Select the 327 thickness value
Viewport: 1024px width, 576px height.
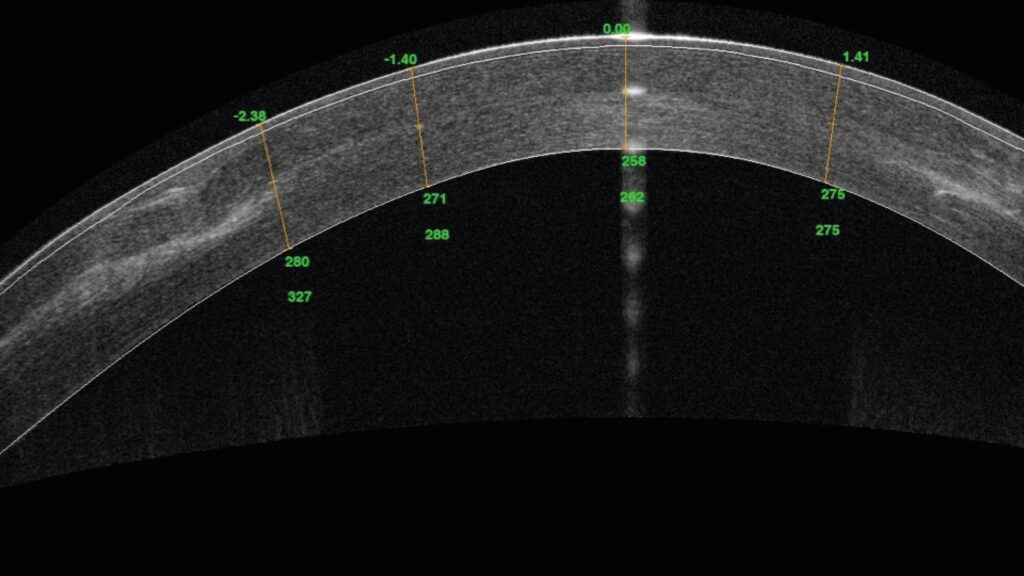(298, 297)
